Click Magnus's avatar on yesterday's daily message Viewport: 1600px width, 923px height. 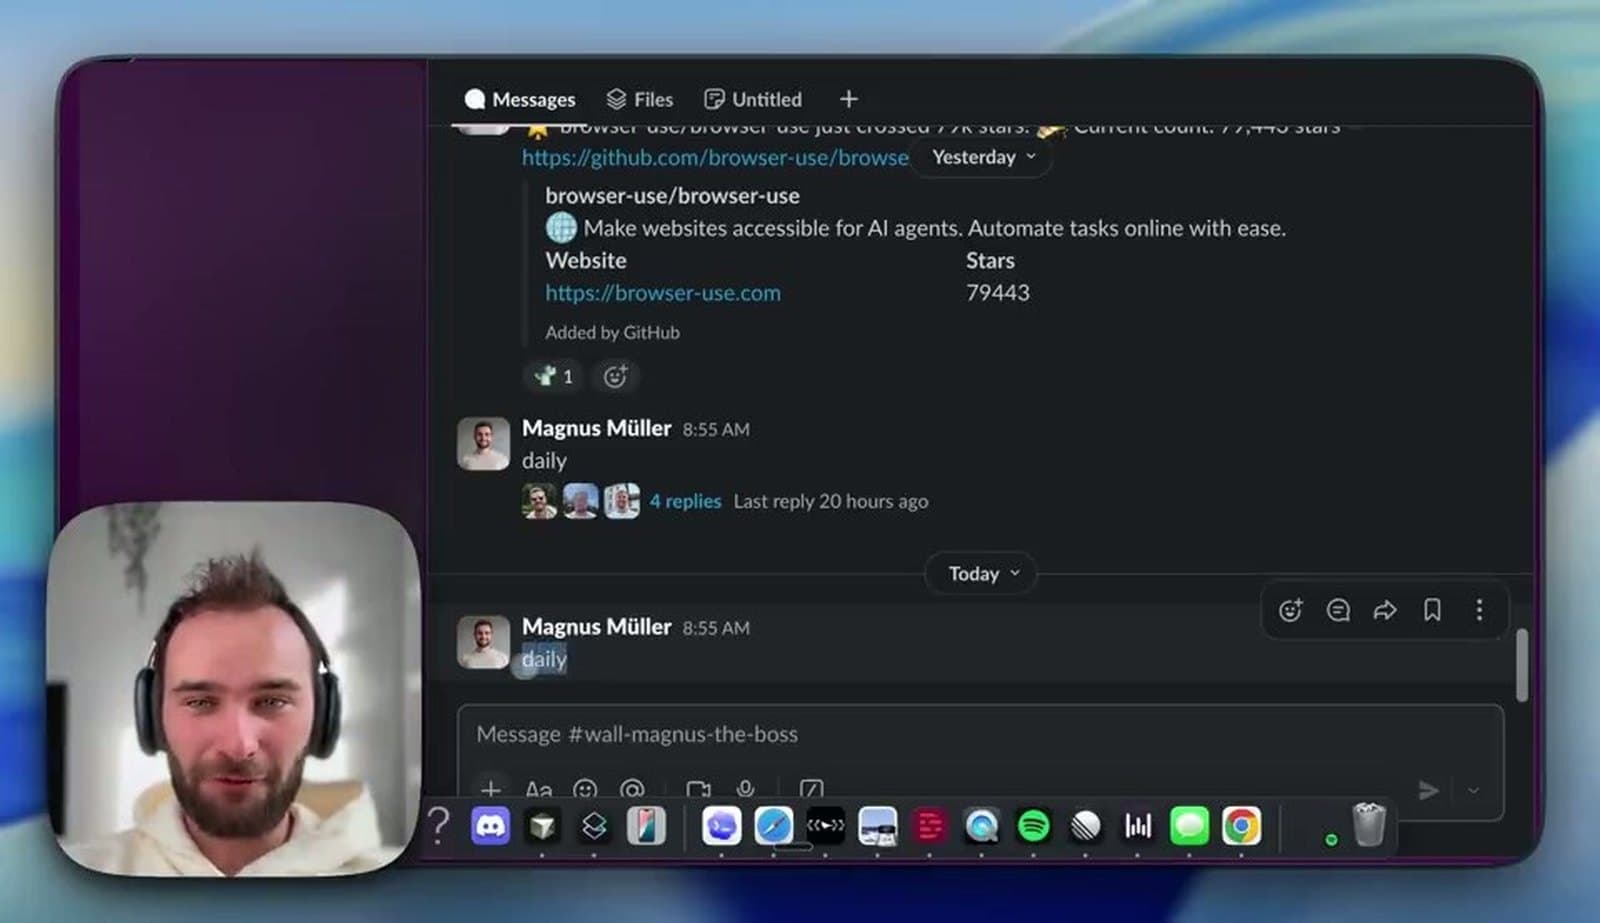(483, 443)
